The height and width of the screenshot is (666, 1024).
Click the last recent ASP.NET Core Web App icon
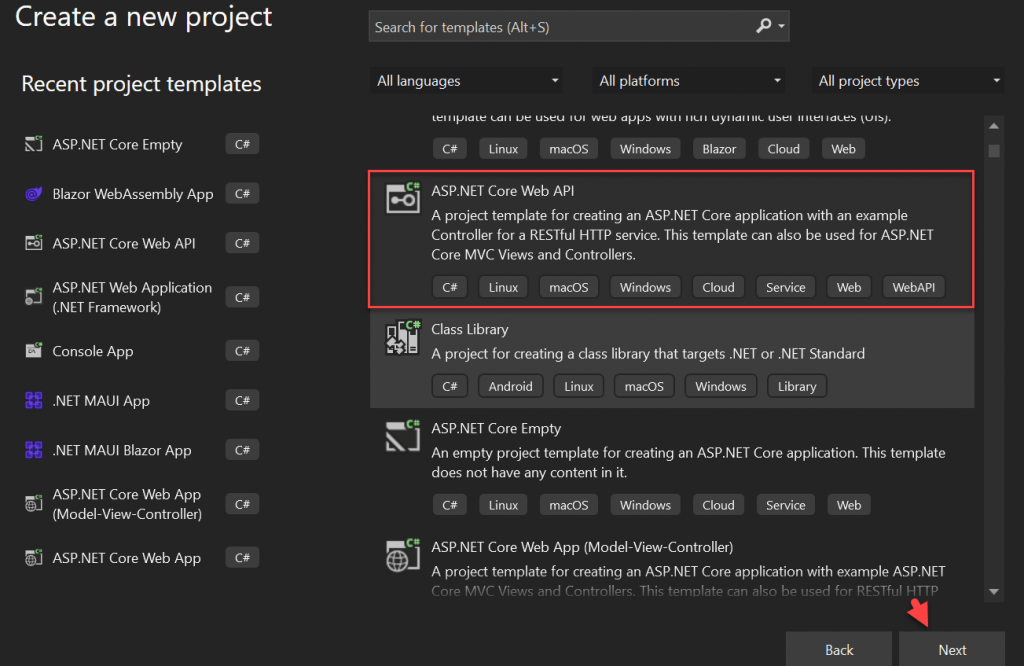pyautogui.click(x=33, y=558)
